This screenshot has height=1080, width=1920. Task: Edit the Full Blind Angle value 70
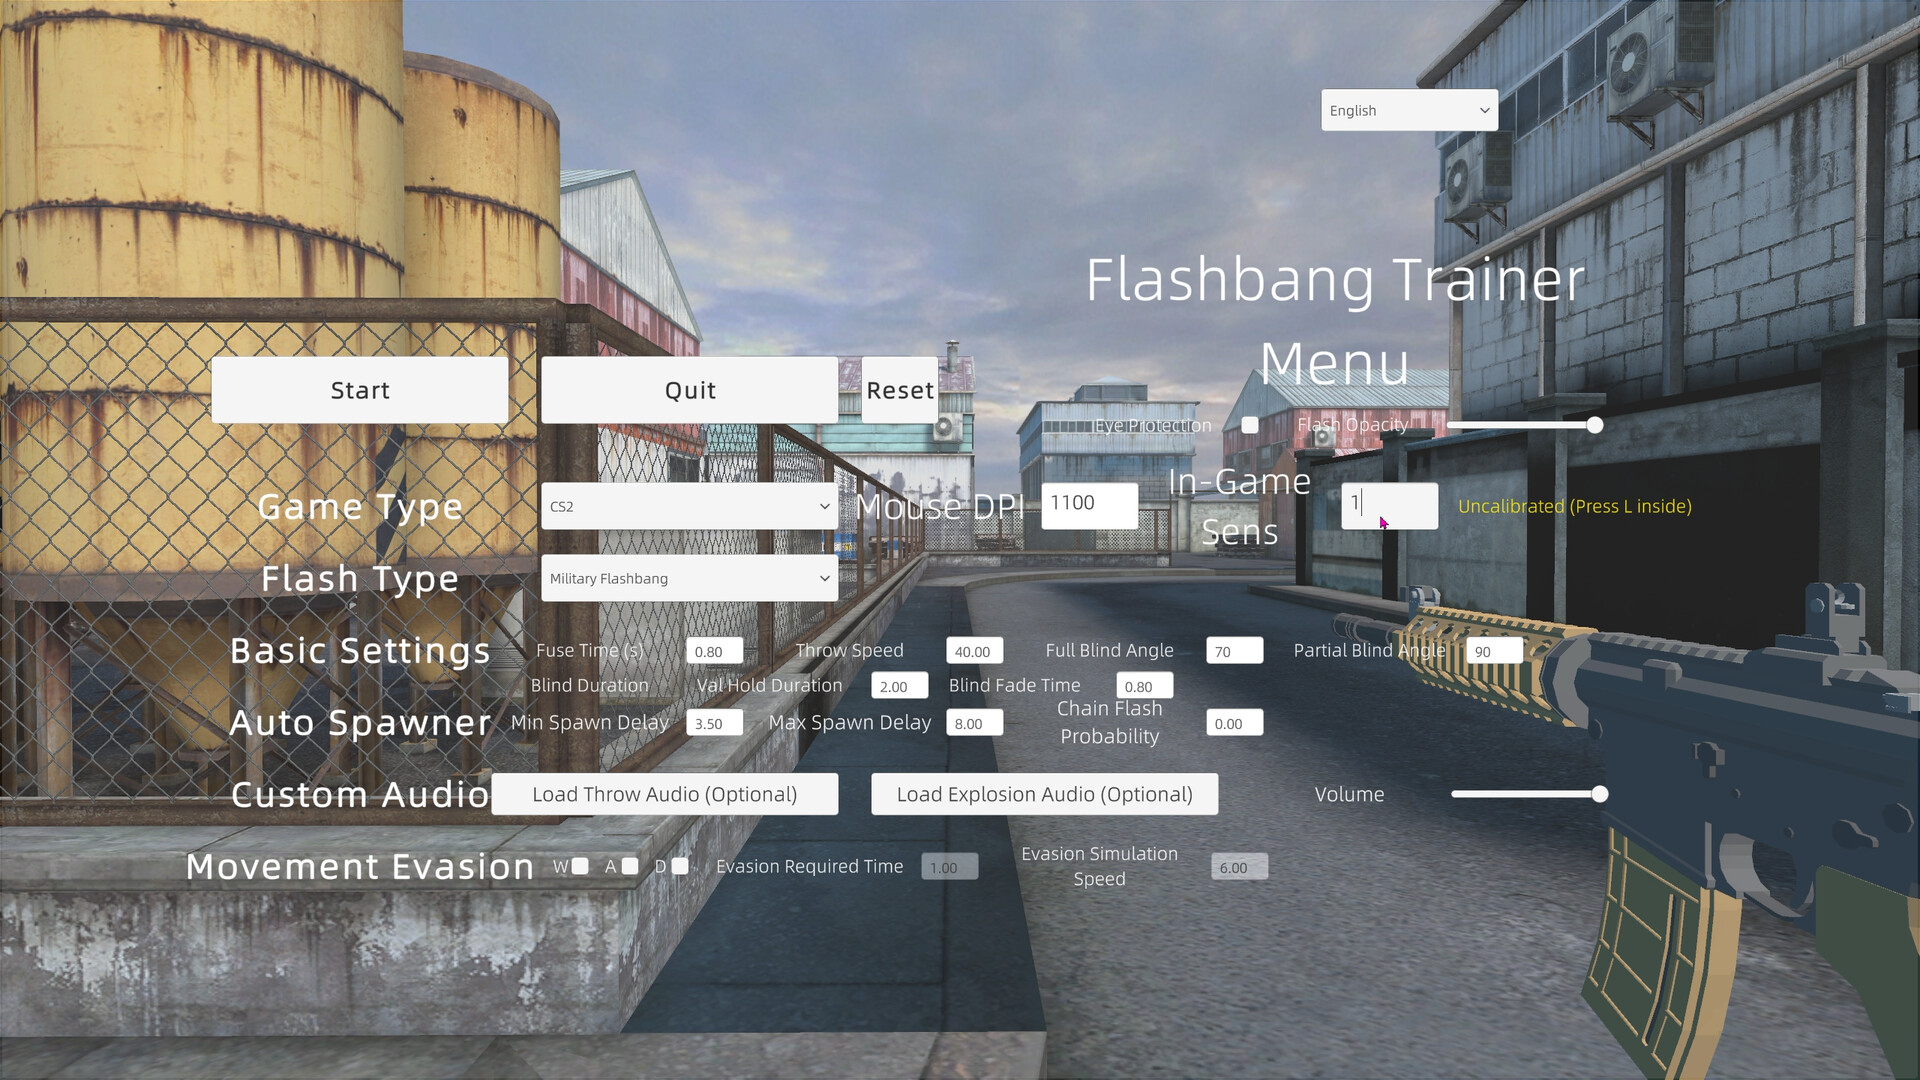[x=1235, y=651]
